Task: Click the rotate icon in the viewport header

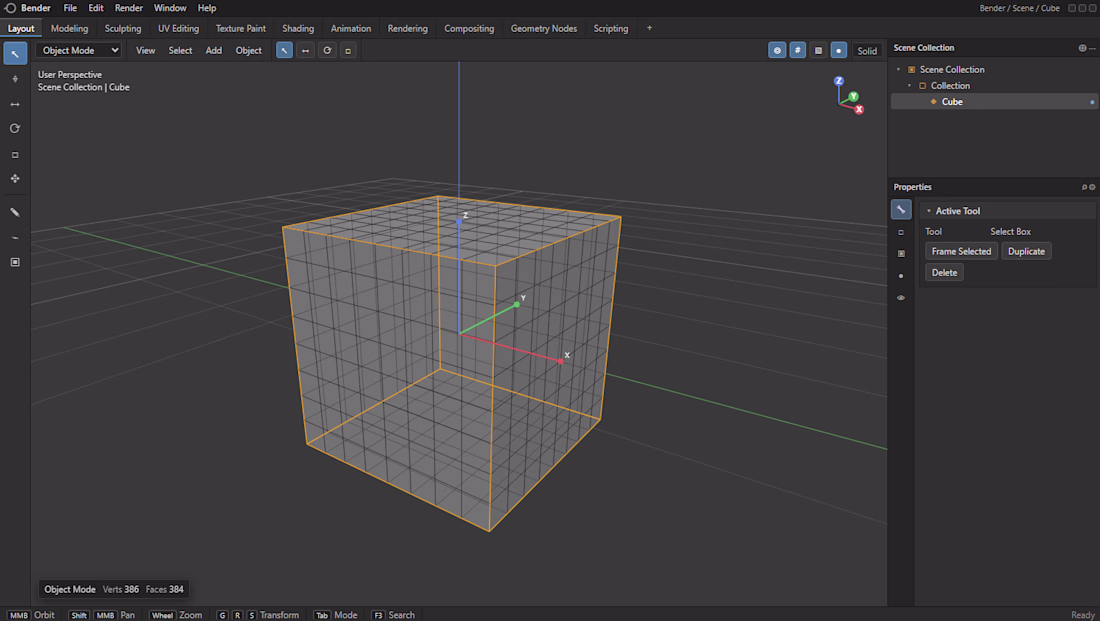Action: [x=327, y=51]
